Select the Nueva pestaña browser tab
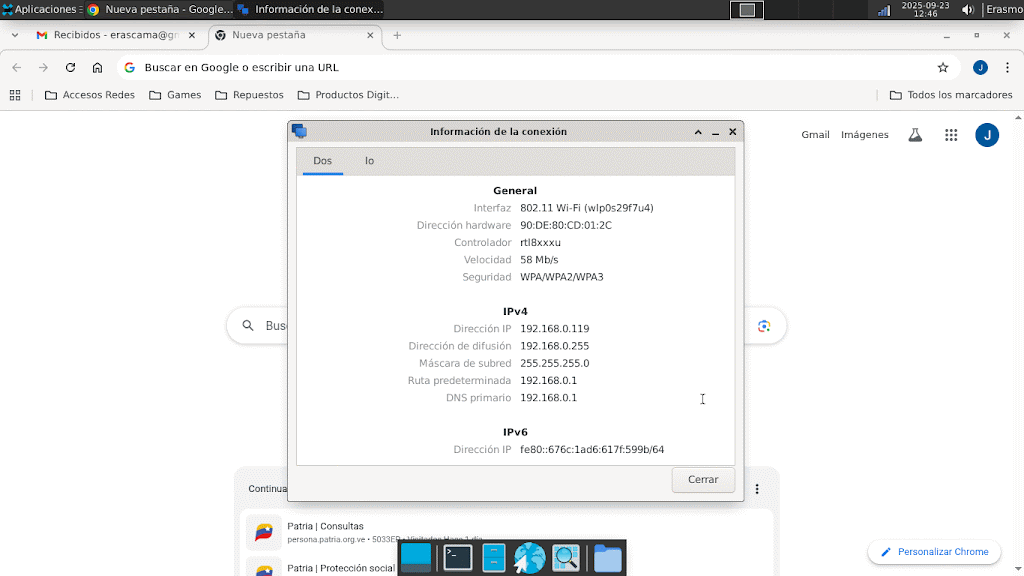Viewport: 1024px width, 576px height. pos(293,35)
